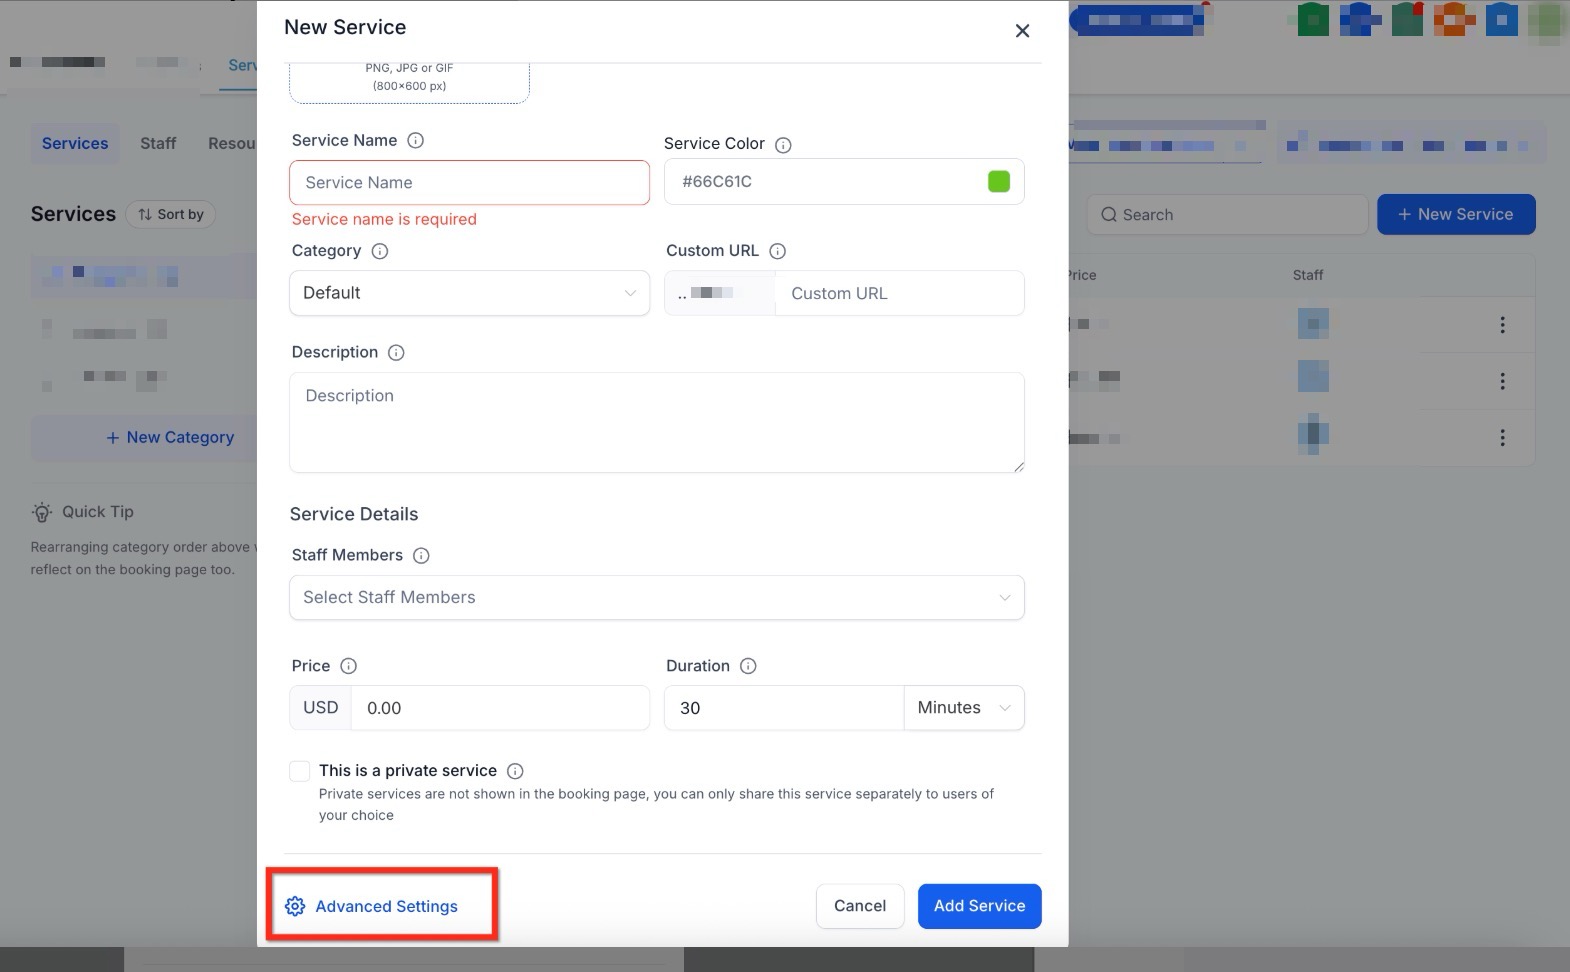
Task: Click the Description info icon
Action: tap(396, 353)
